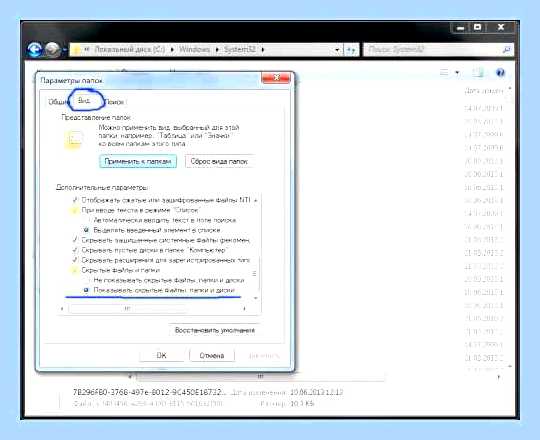The width and height of the screenshot is (540, 440).
Task: Click the settings list scroll-right arrow
Action: (x=245, y=308)
